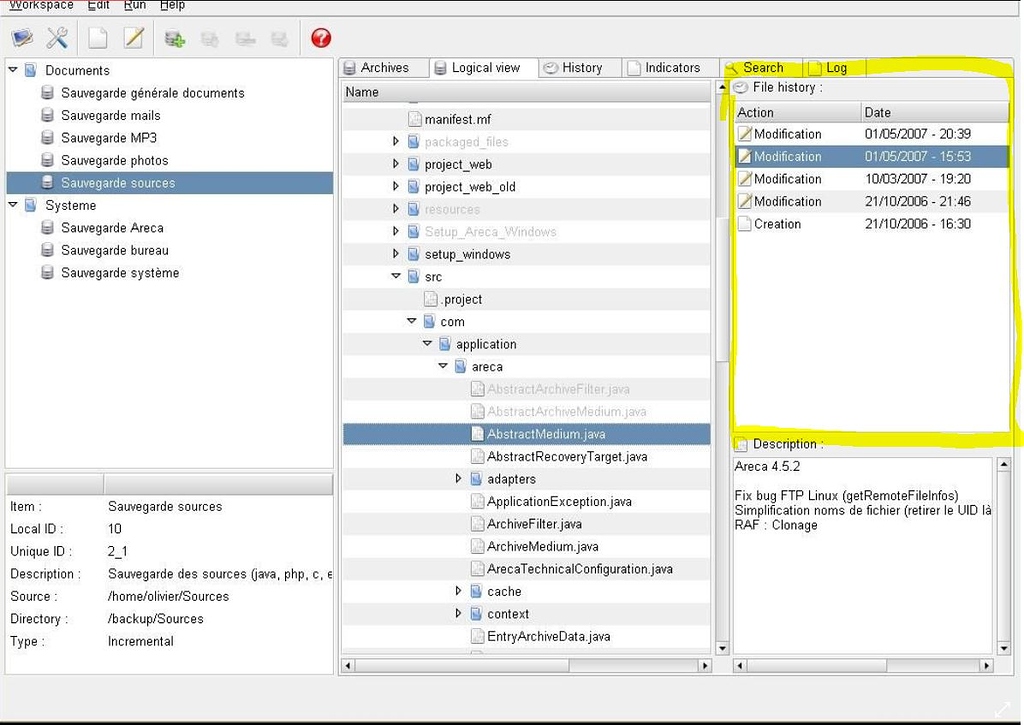Select ArchiveFilter.java in the file list
The image size is (1024, 725).
click(x=532, y=523)
